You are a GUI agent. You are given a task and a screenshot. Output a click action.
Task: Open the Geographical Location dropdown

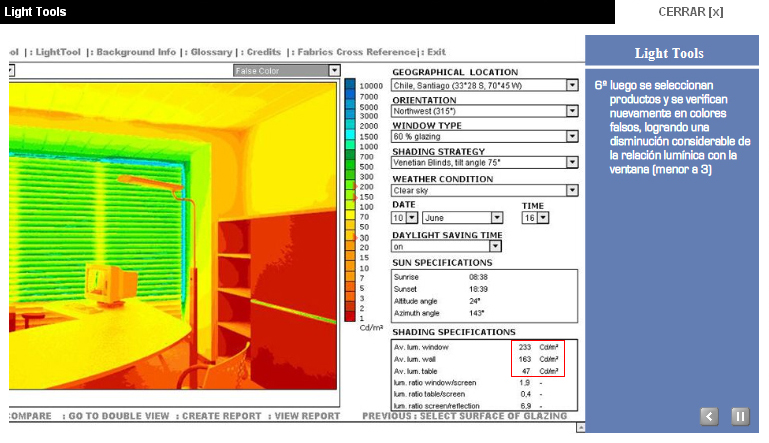(572, 85)
